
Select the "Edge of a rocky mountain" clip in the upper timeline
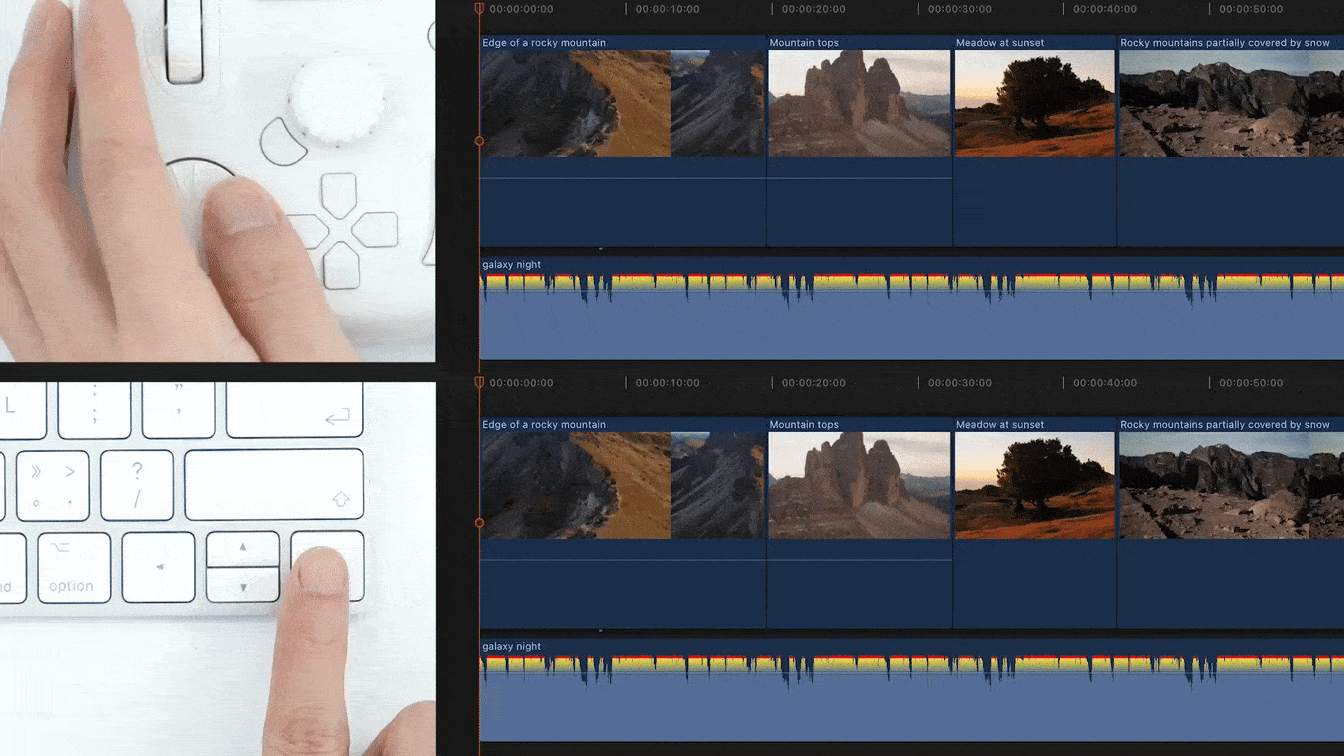click(623, 141)
